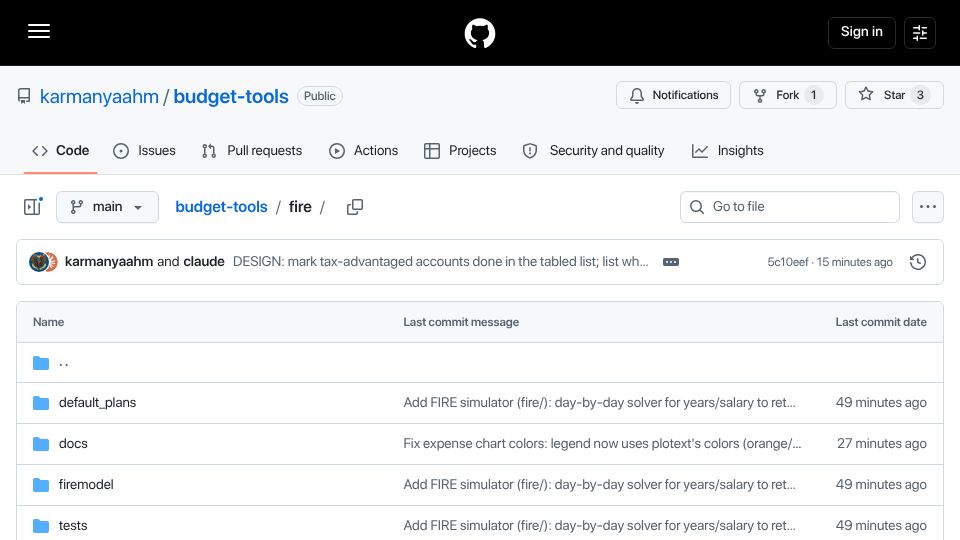Viewport: 960px width, 540px height.
Task: Click the commit author avatars
Action: pyautogui.click(x=43, y=261)
